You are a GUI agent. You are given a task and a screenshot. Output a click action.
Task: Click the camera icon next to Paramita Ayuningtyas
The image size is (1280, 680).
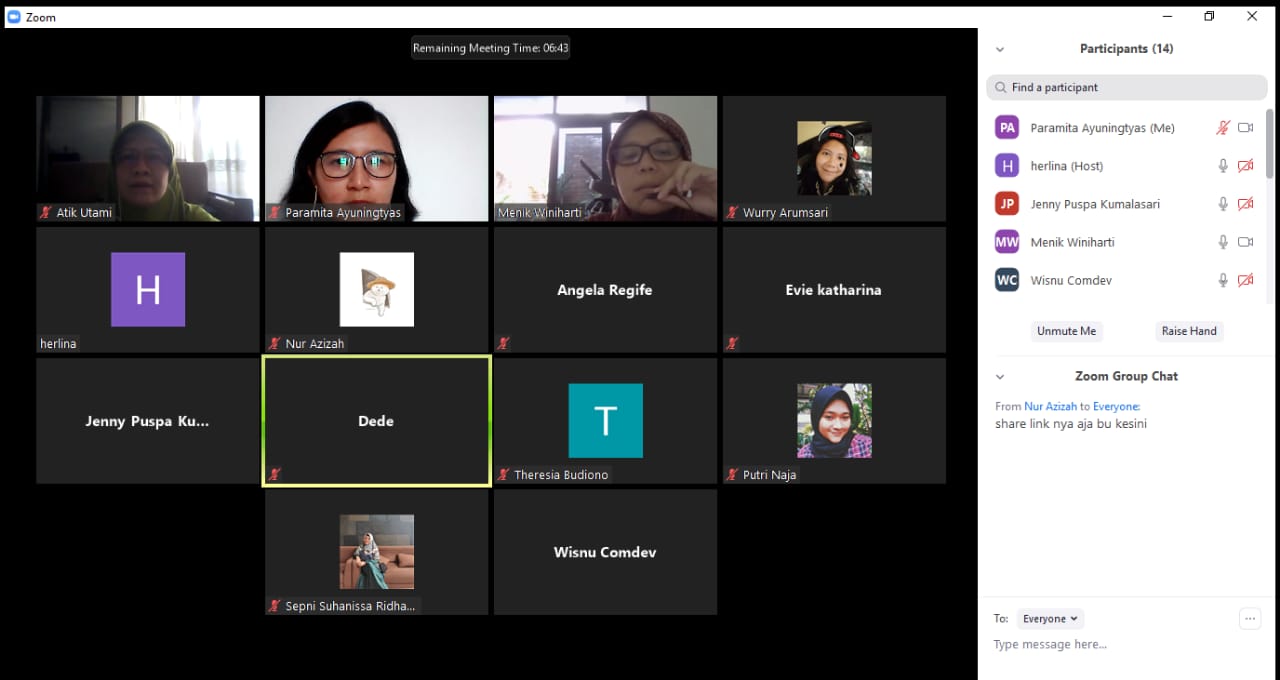tap(1245, 128)
